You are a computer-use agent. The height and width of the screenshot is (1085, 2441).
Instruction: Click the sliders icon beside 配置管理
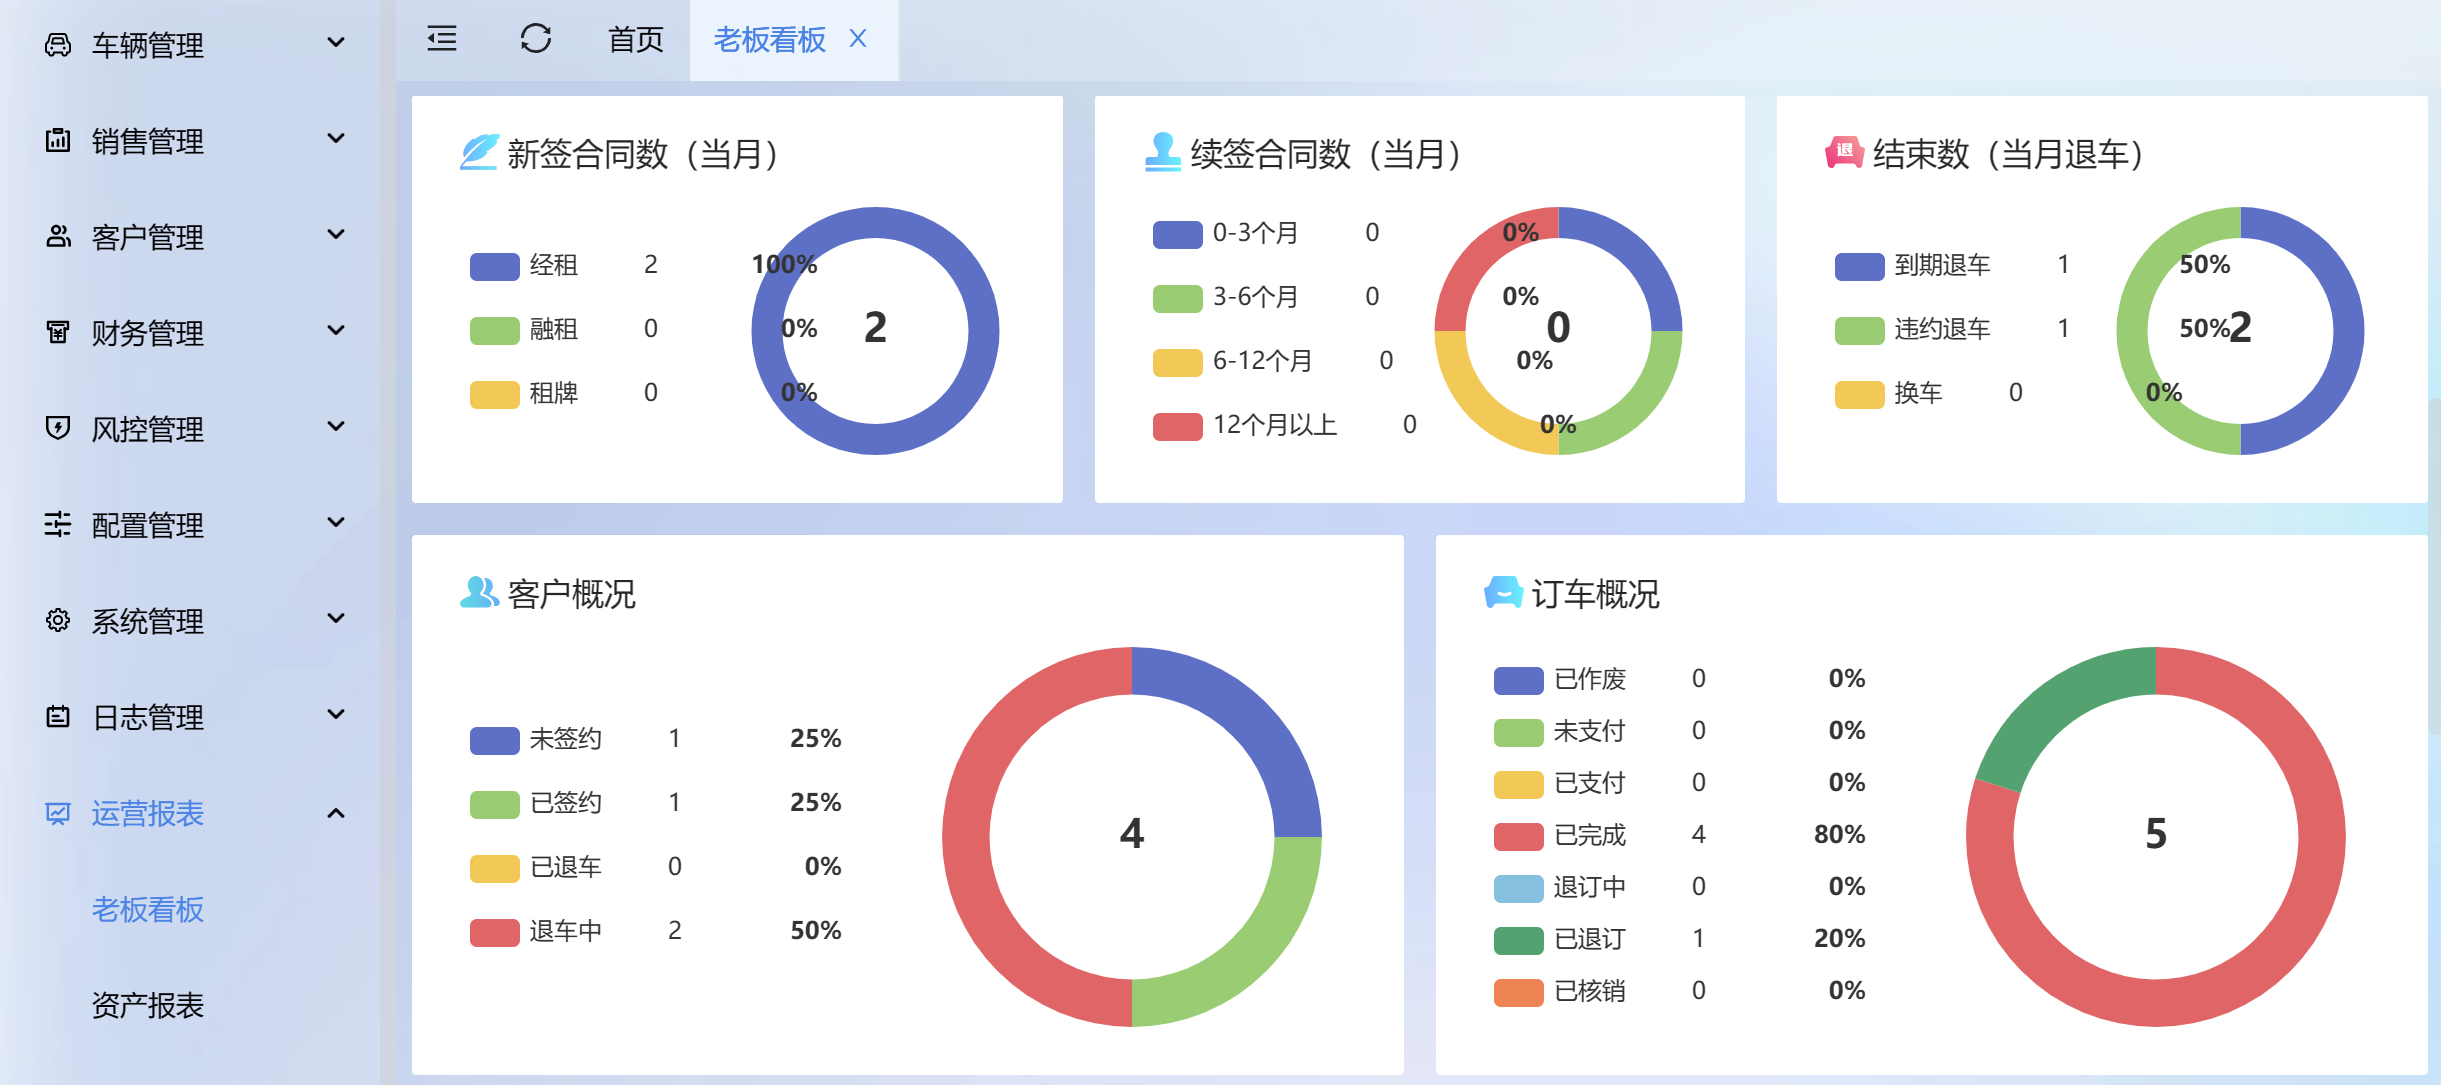point(58,524)
